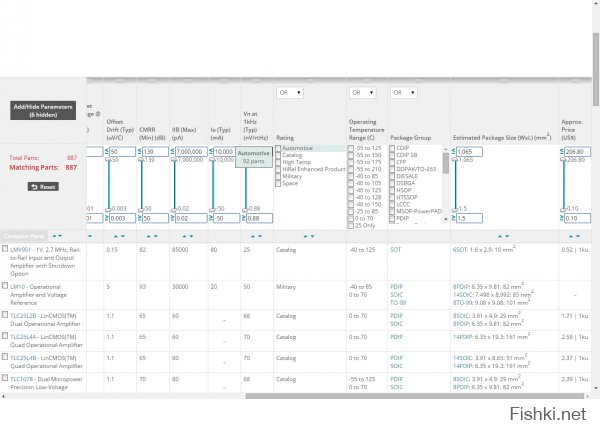
Task: Open the Rating OR logic dropdown
Action: [291, 93]
